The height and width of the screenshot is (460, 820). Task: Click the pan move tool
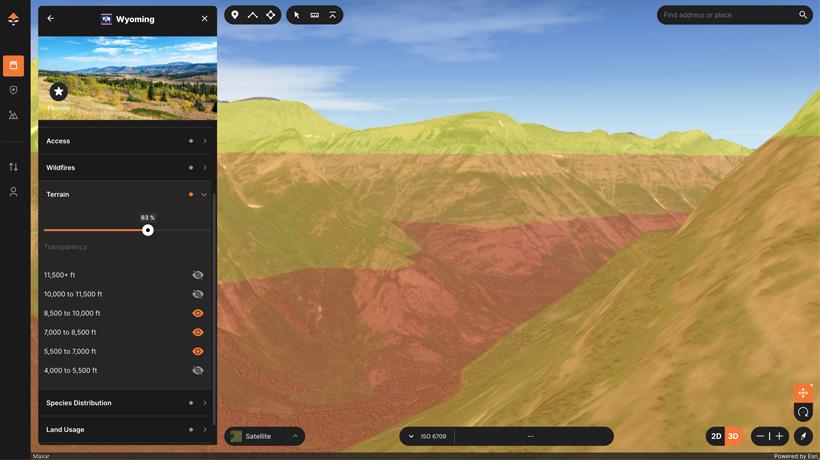pos(803,393)
